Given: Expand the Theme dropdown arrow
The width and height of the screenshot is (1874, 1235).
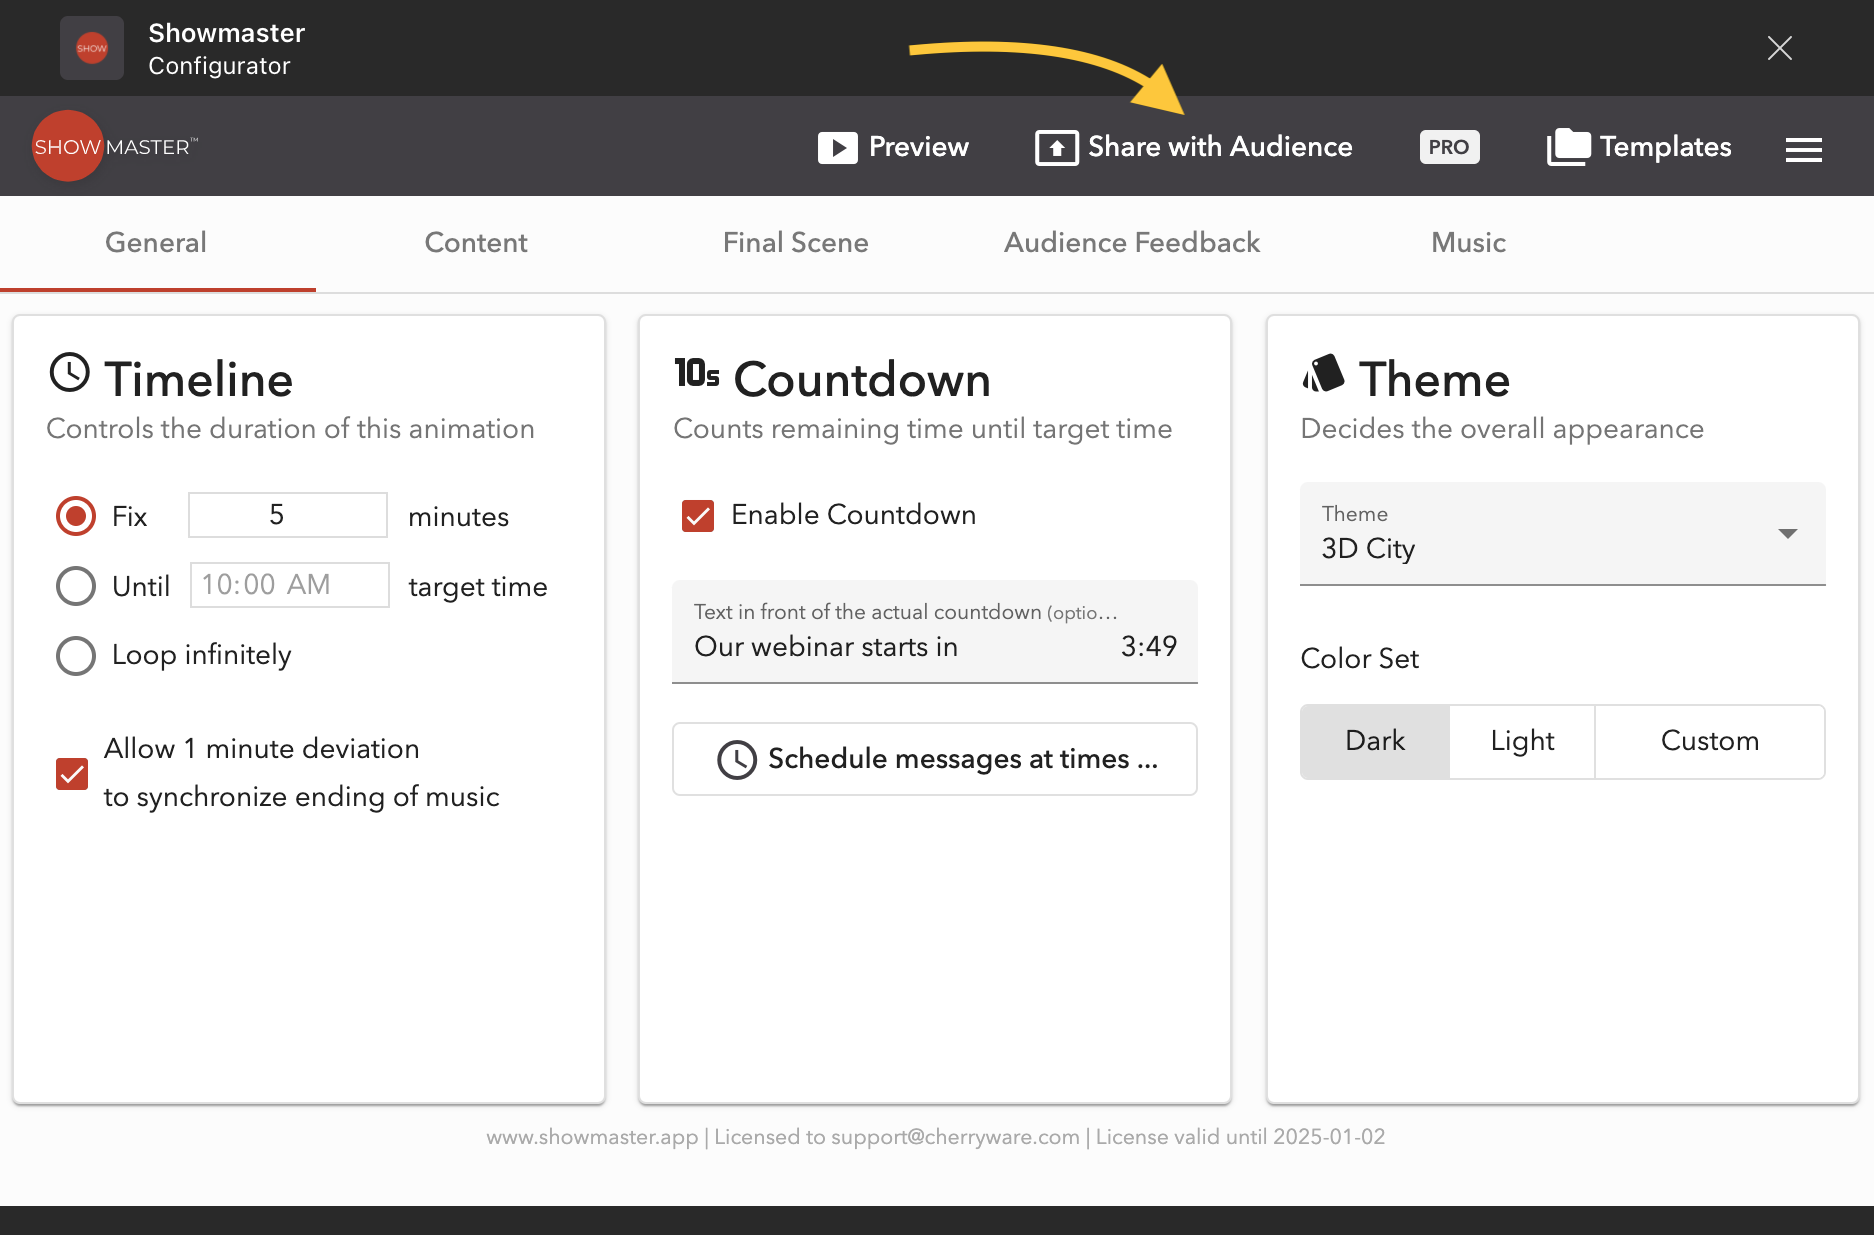Looking at the screenshot, I should pyautogui.click(x=1787, y=533).
